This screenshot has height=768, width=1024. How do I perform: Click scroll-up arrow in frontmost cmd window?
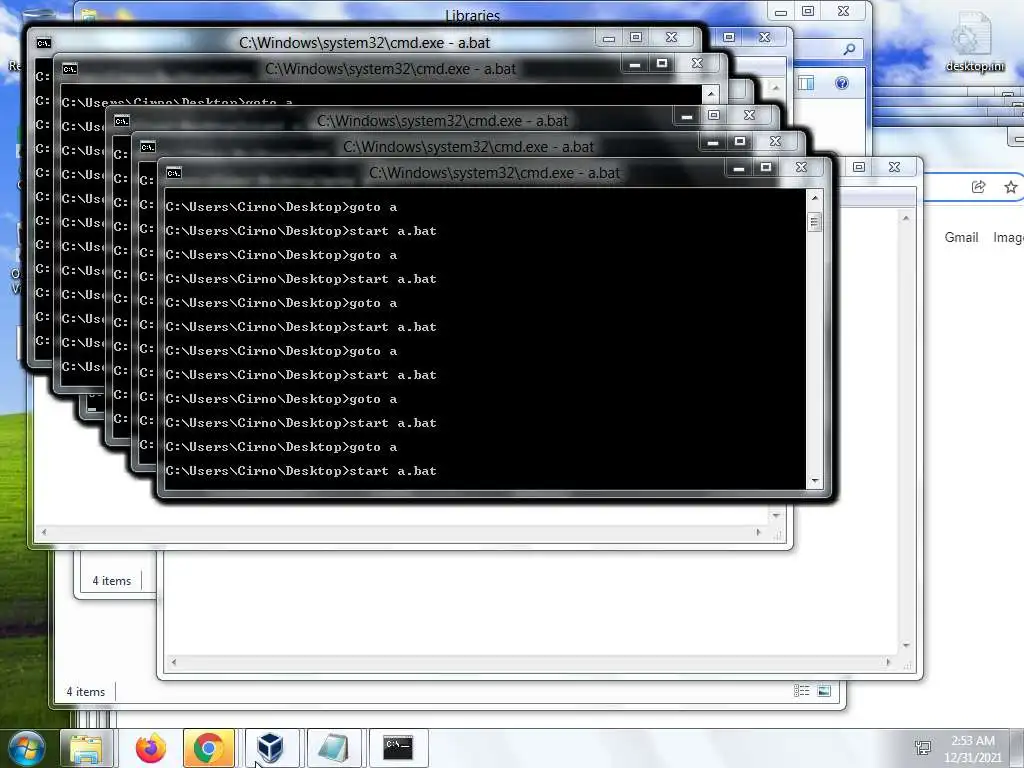point(814,197)
